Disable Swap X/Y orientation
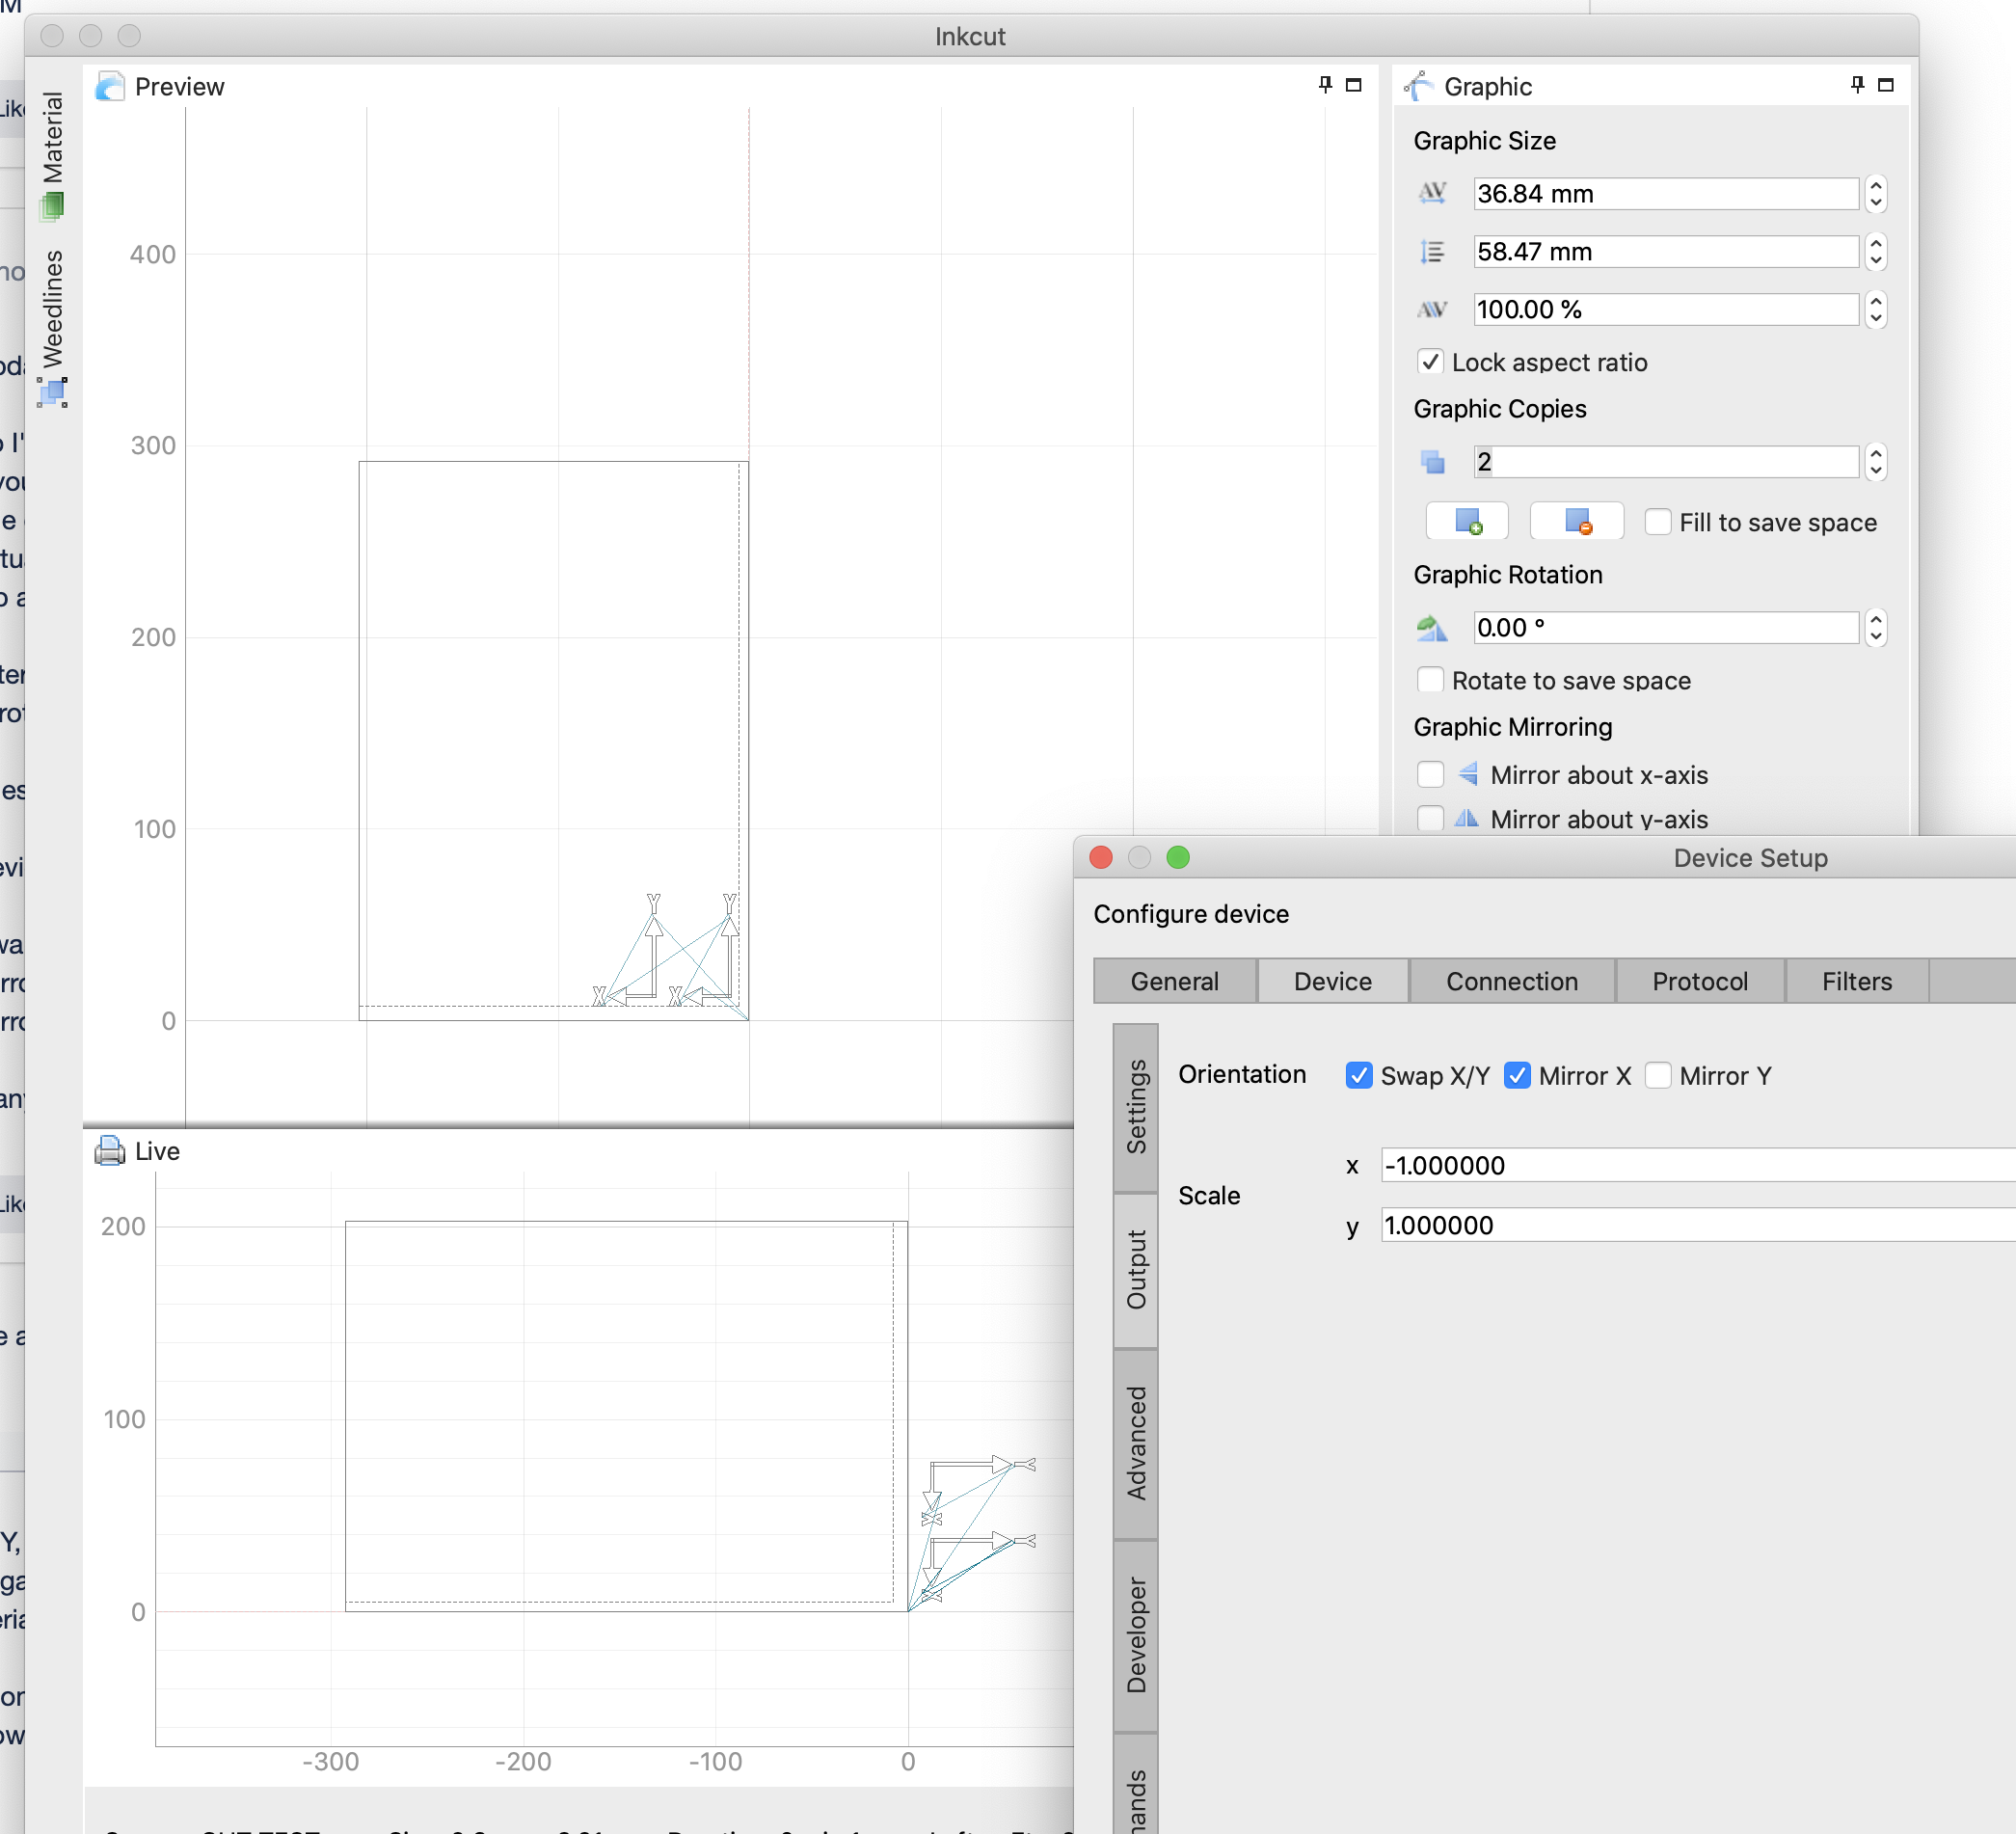 click(x=1358, y=1075)
